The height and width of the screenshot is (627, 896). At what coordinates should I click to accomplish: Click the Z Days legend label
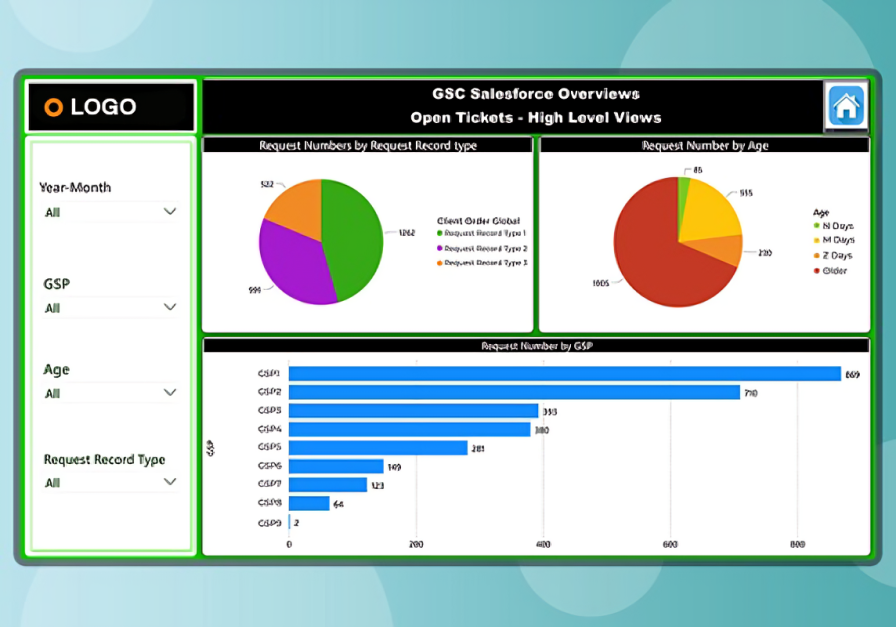tap(838, 256)
